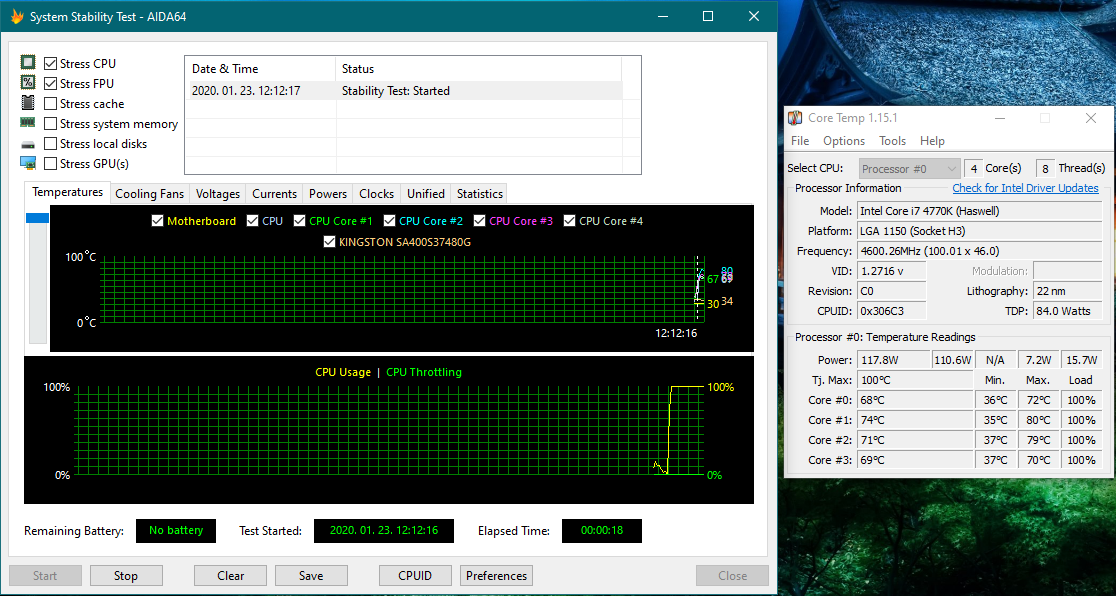Image resolution: width=1116 pixels, height=596 pixels.
Task: Click the CPU Throttling graph label
Action: coord(423,372)
